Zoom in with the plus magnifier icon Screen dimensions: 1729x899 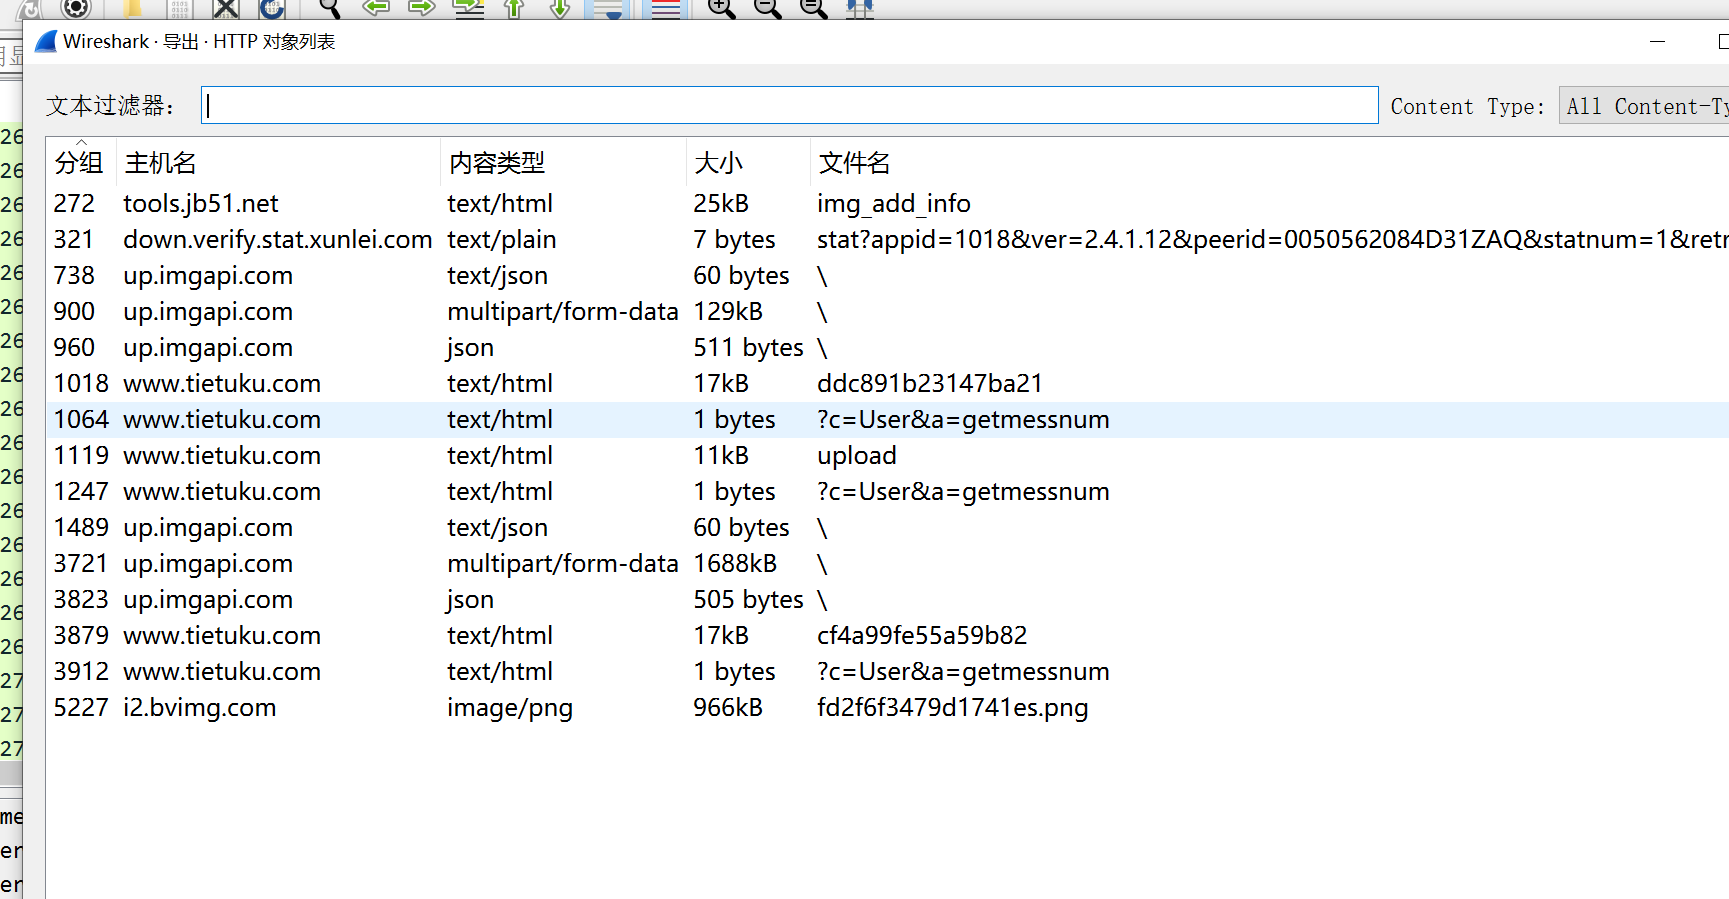point(721,8)
